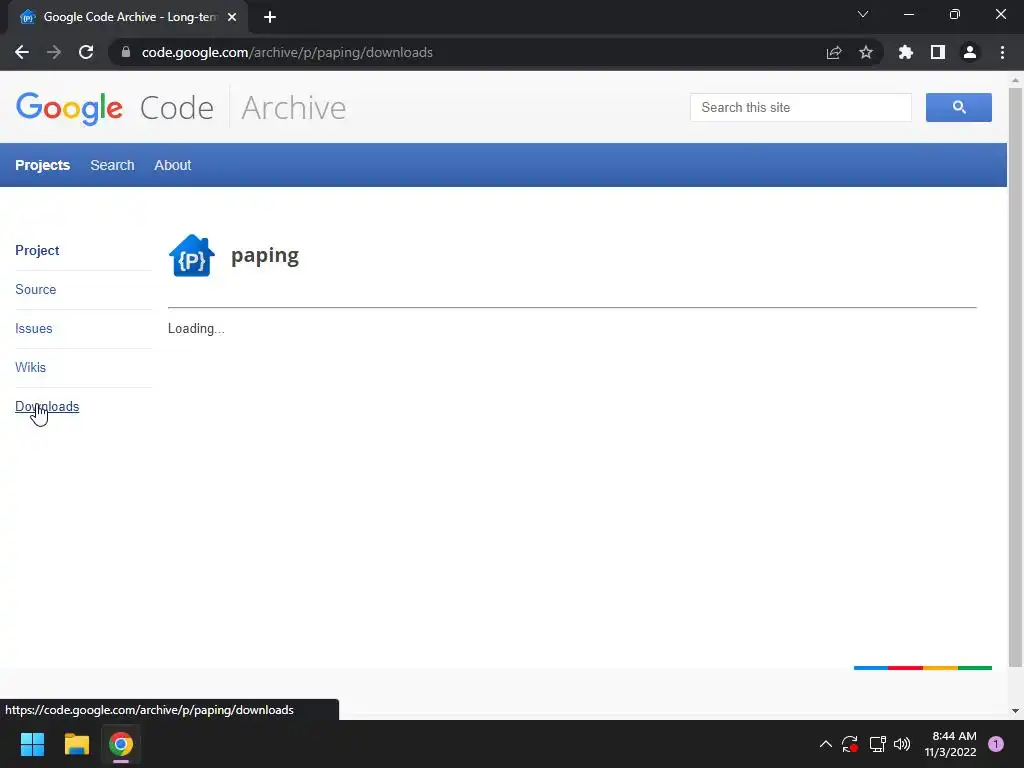
Task: Open Chrome's three-dot menu
Action: coord(1002,52)
